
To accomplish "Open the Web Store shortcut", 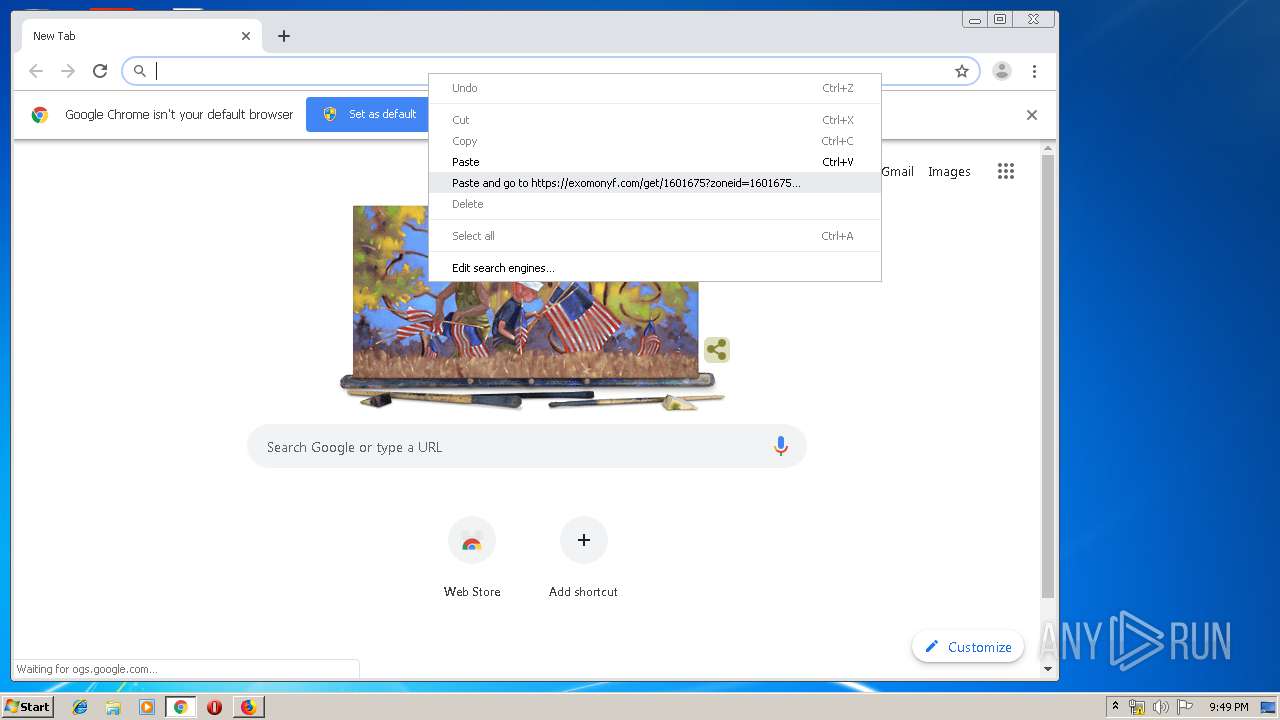I will pyautogui.click(x=472, y=558).
